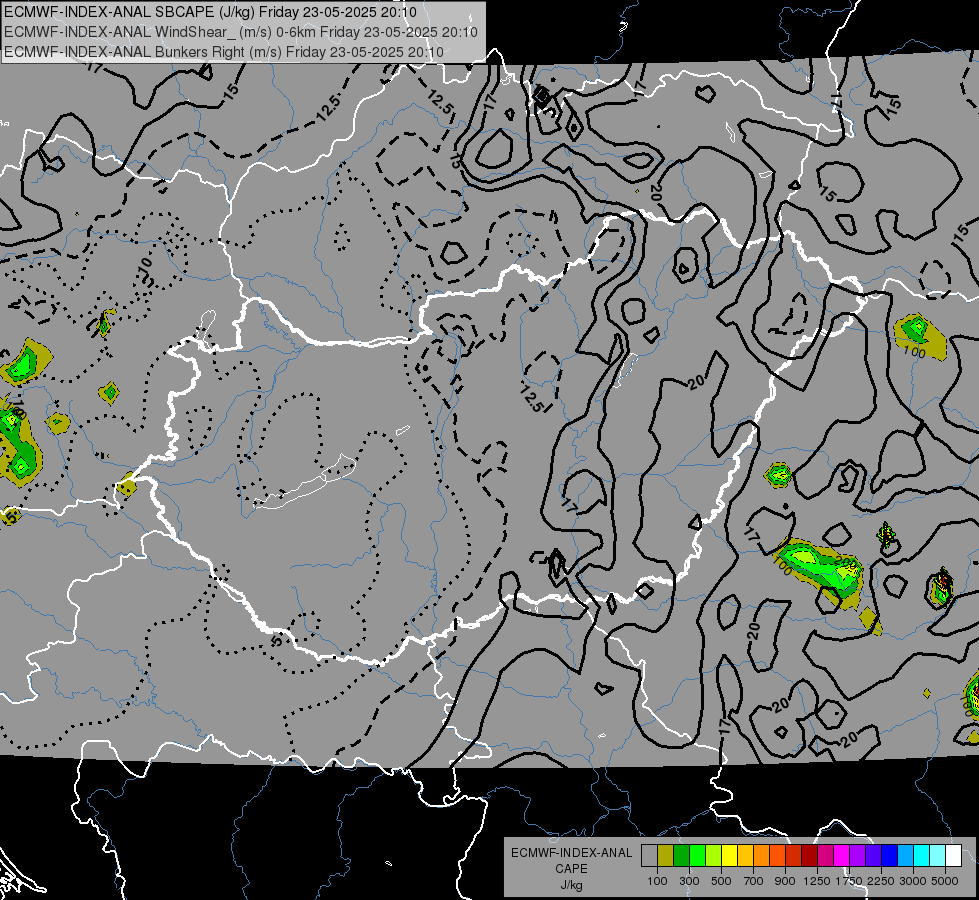Select the dark maroon legend swatch

coord(809,856)
